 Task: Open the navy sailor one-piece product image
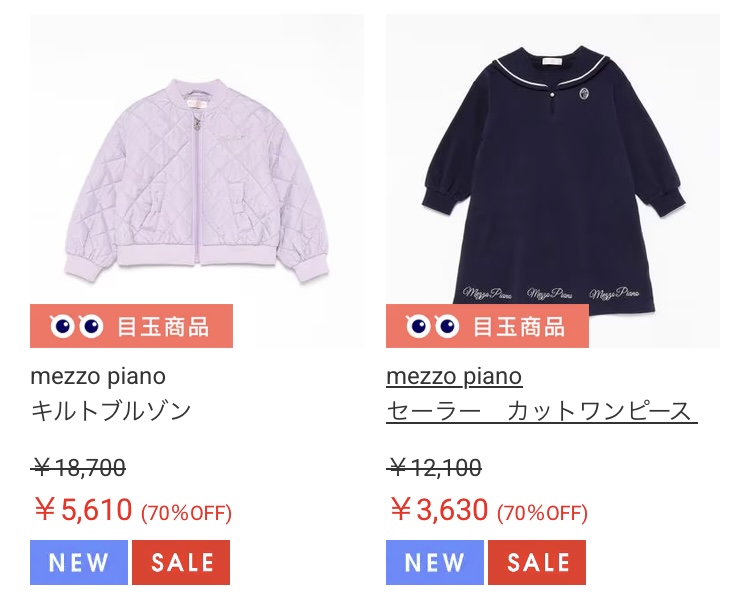(x=552, y=181)
